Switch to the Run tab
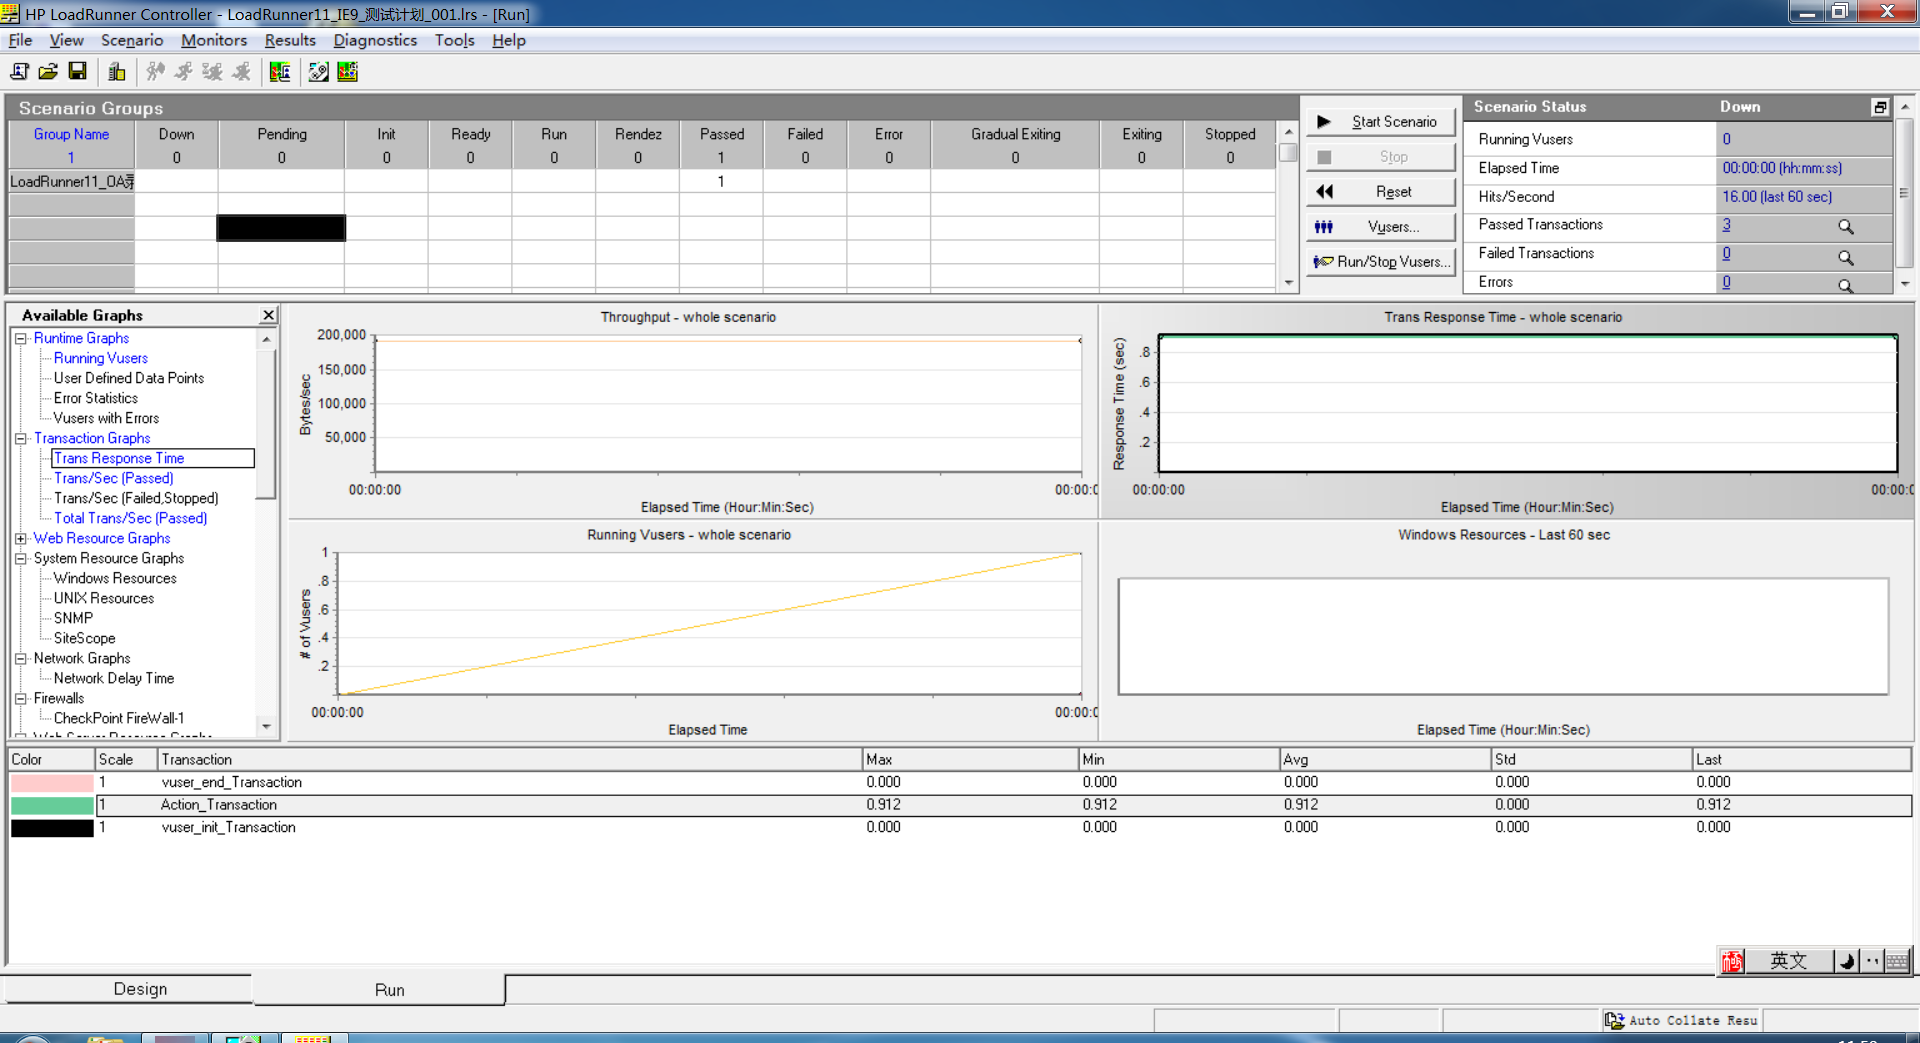 [390, 990]
